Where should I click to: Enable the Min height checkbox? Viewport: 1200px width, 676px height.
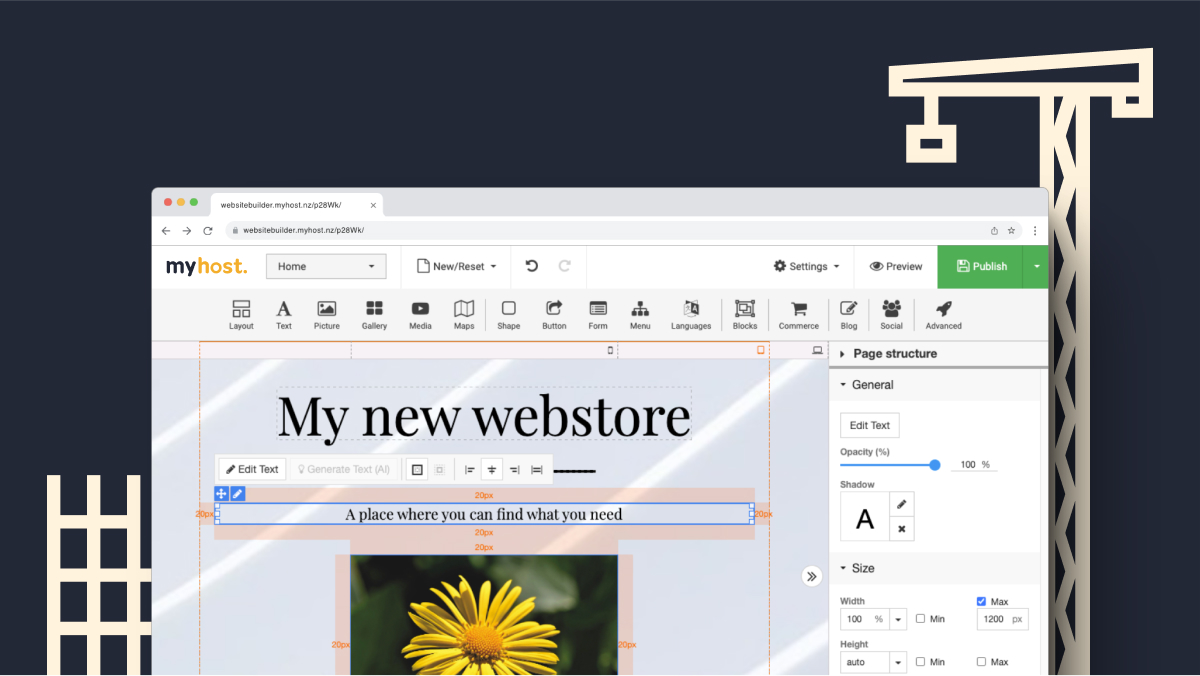point(919,661)
